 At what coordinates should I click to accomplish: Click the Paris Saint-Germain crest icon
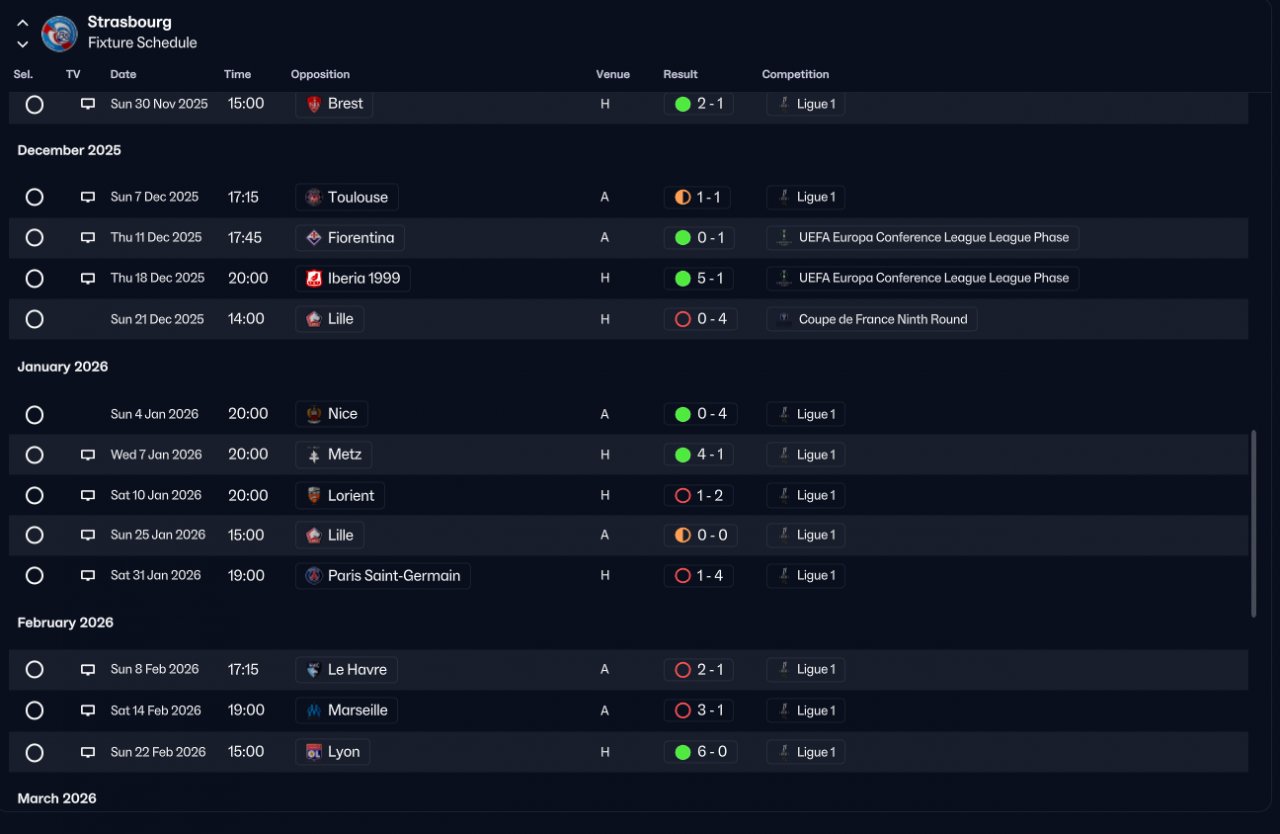pos(314,576)
